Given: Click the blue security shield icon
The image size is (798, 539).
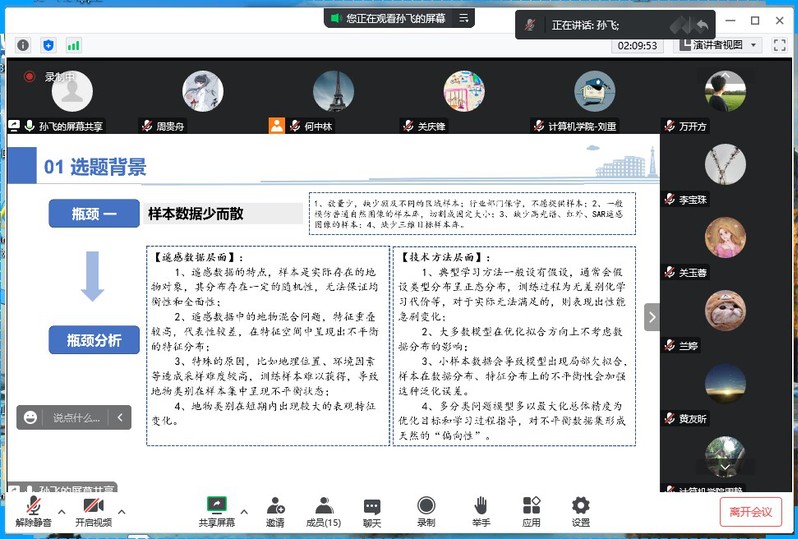Looking at the screenshot, I should pyautogui.click(x=48, y=45).
